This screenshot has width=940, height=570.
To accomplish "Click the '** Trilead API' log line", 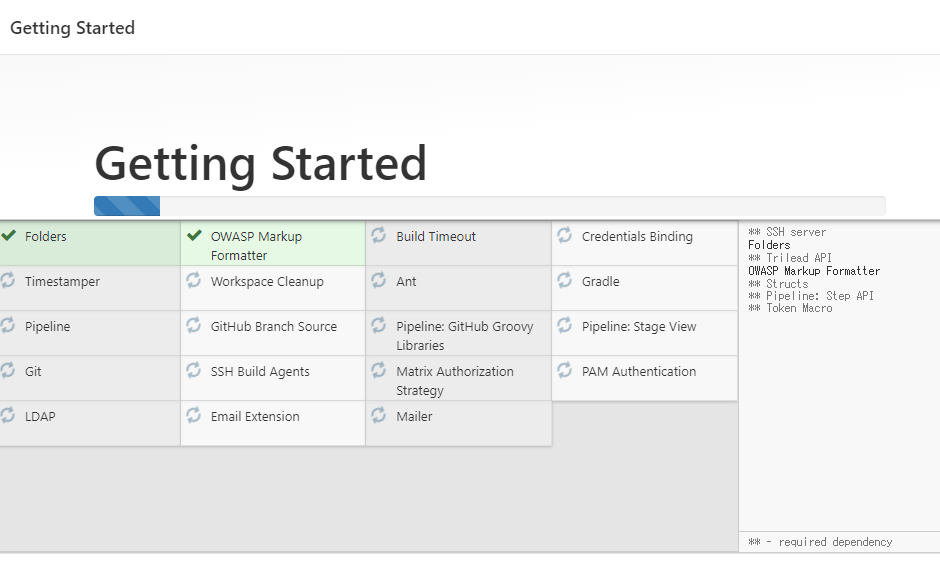I will (790, 258).
